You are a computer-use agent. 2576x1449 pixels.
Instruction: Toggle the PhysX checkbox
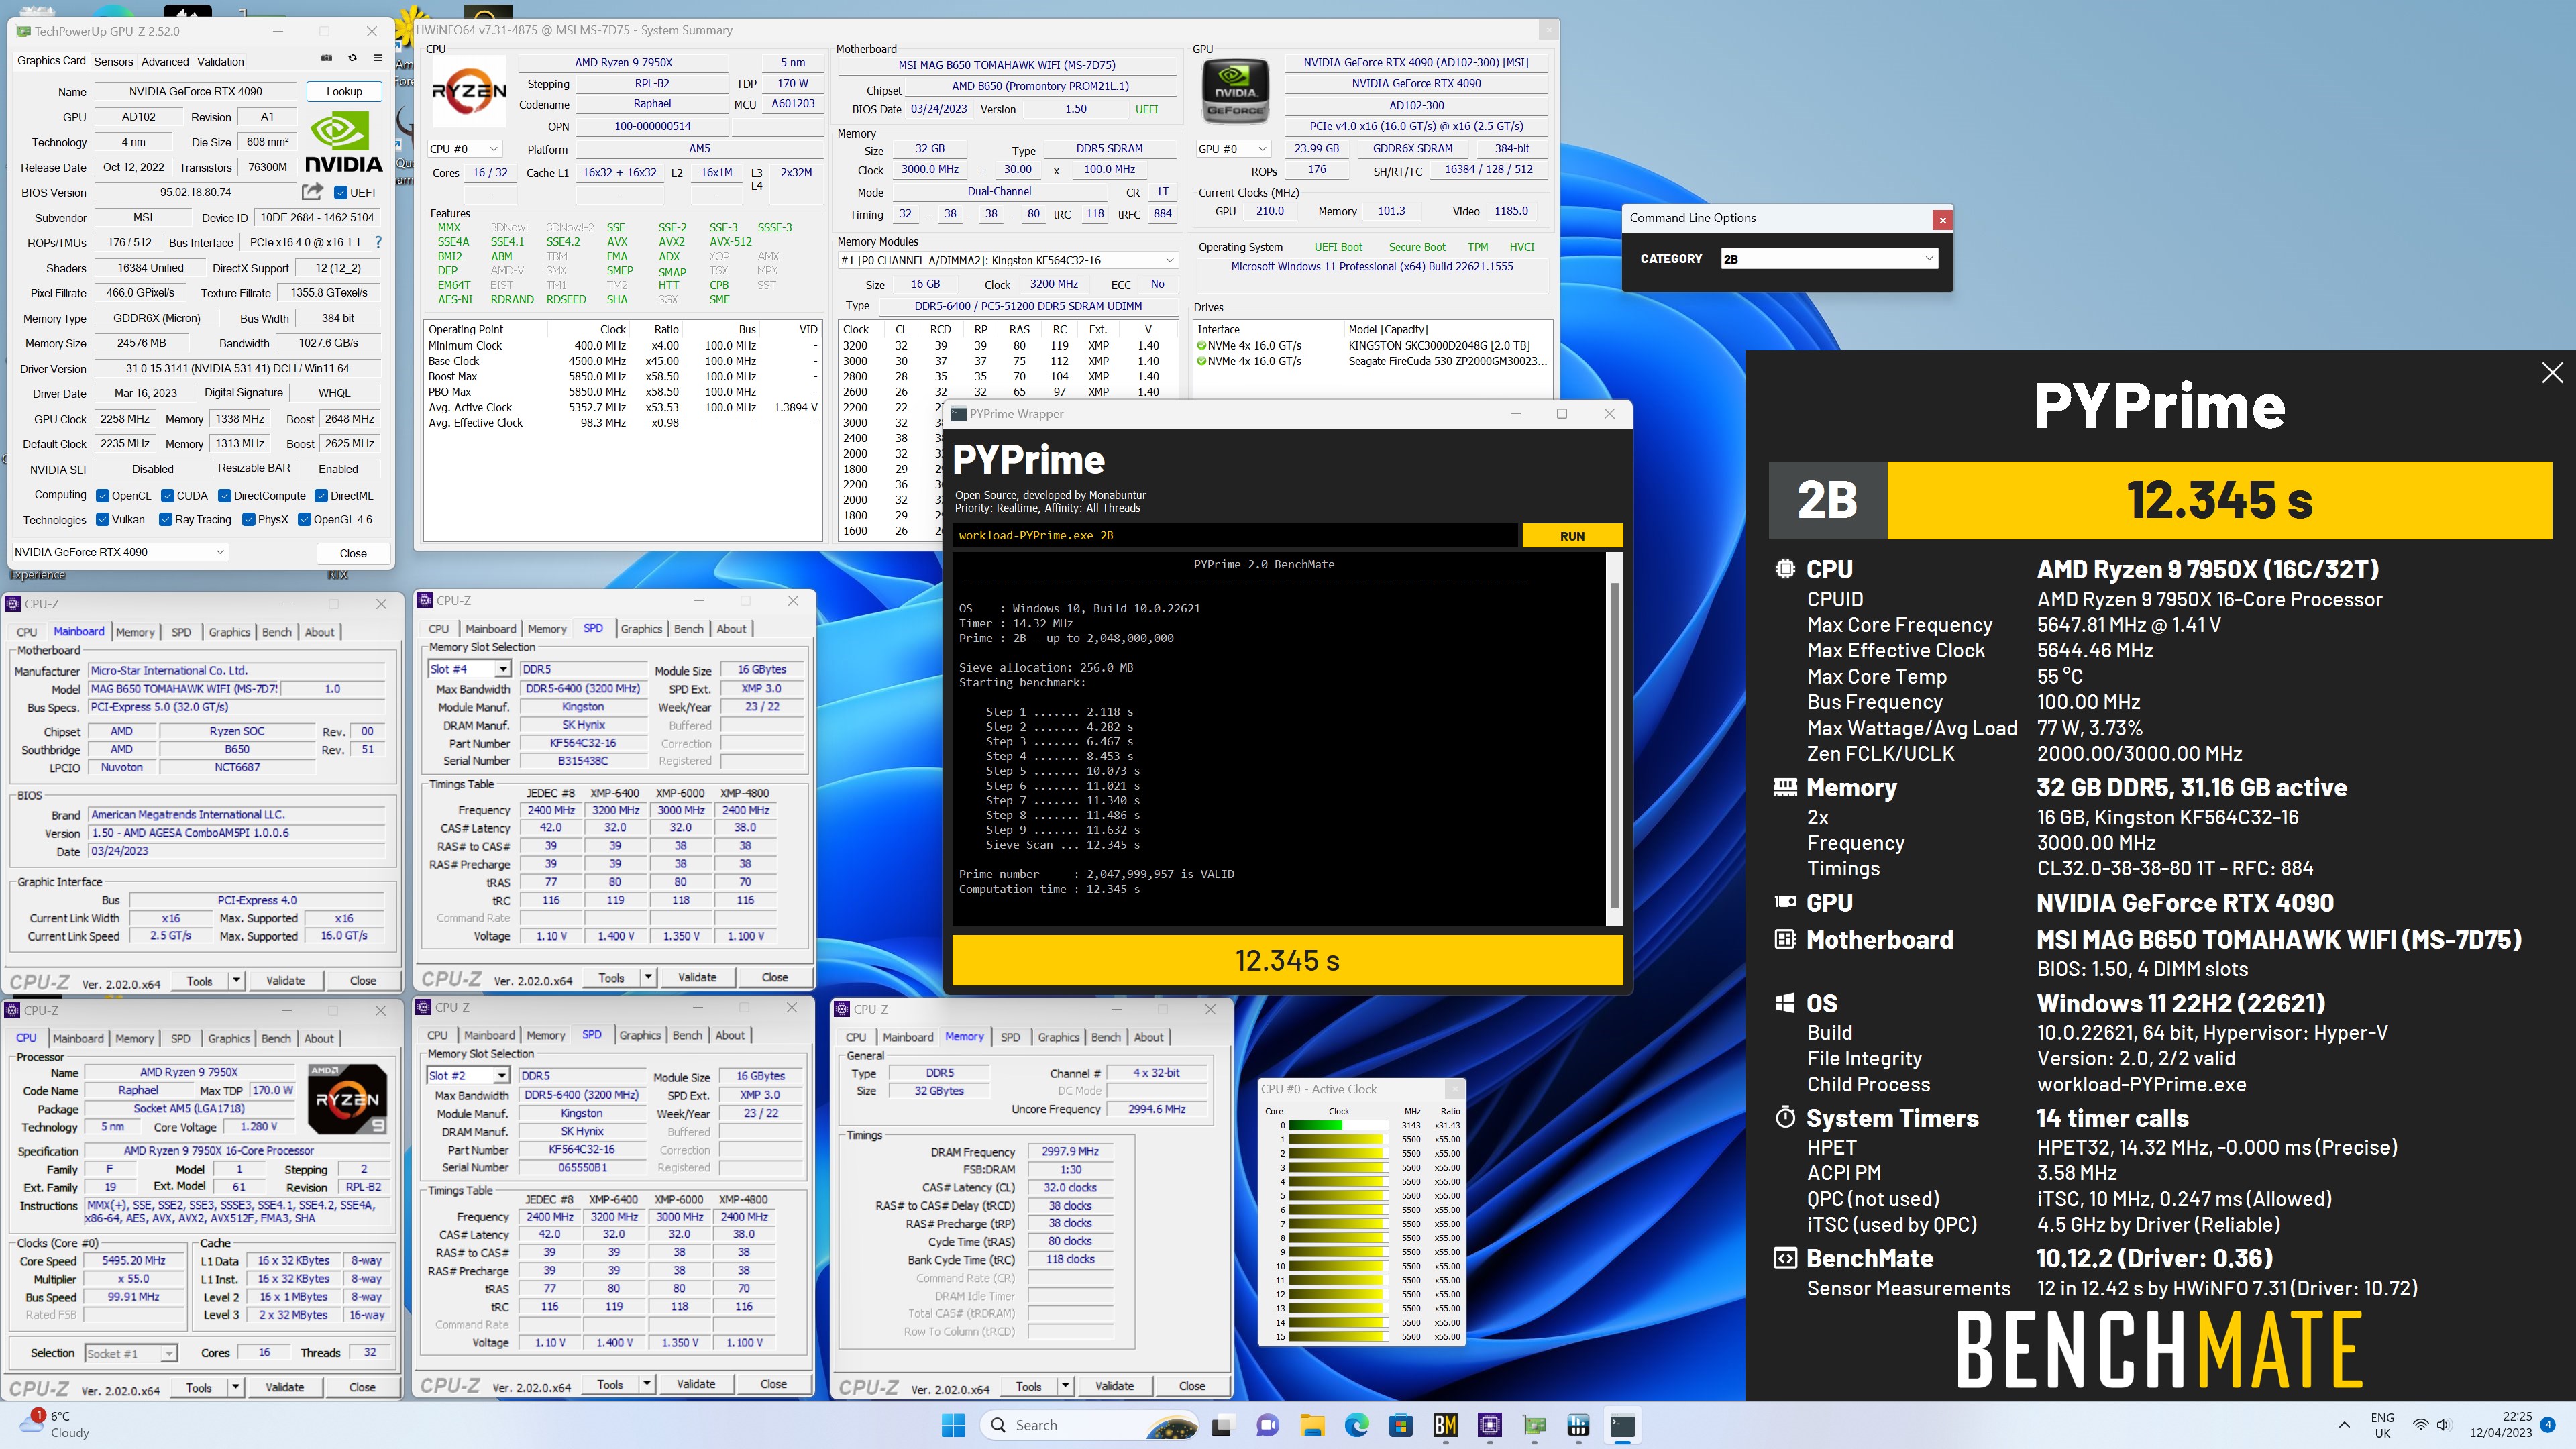[x=248, y=519]
